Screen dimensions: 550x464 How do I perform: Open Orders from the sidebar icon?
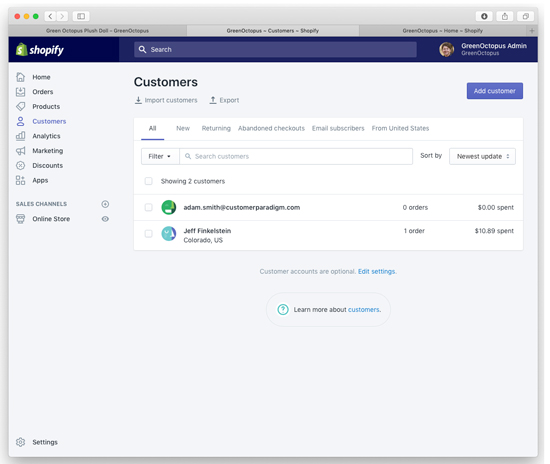tap(20, 92)
